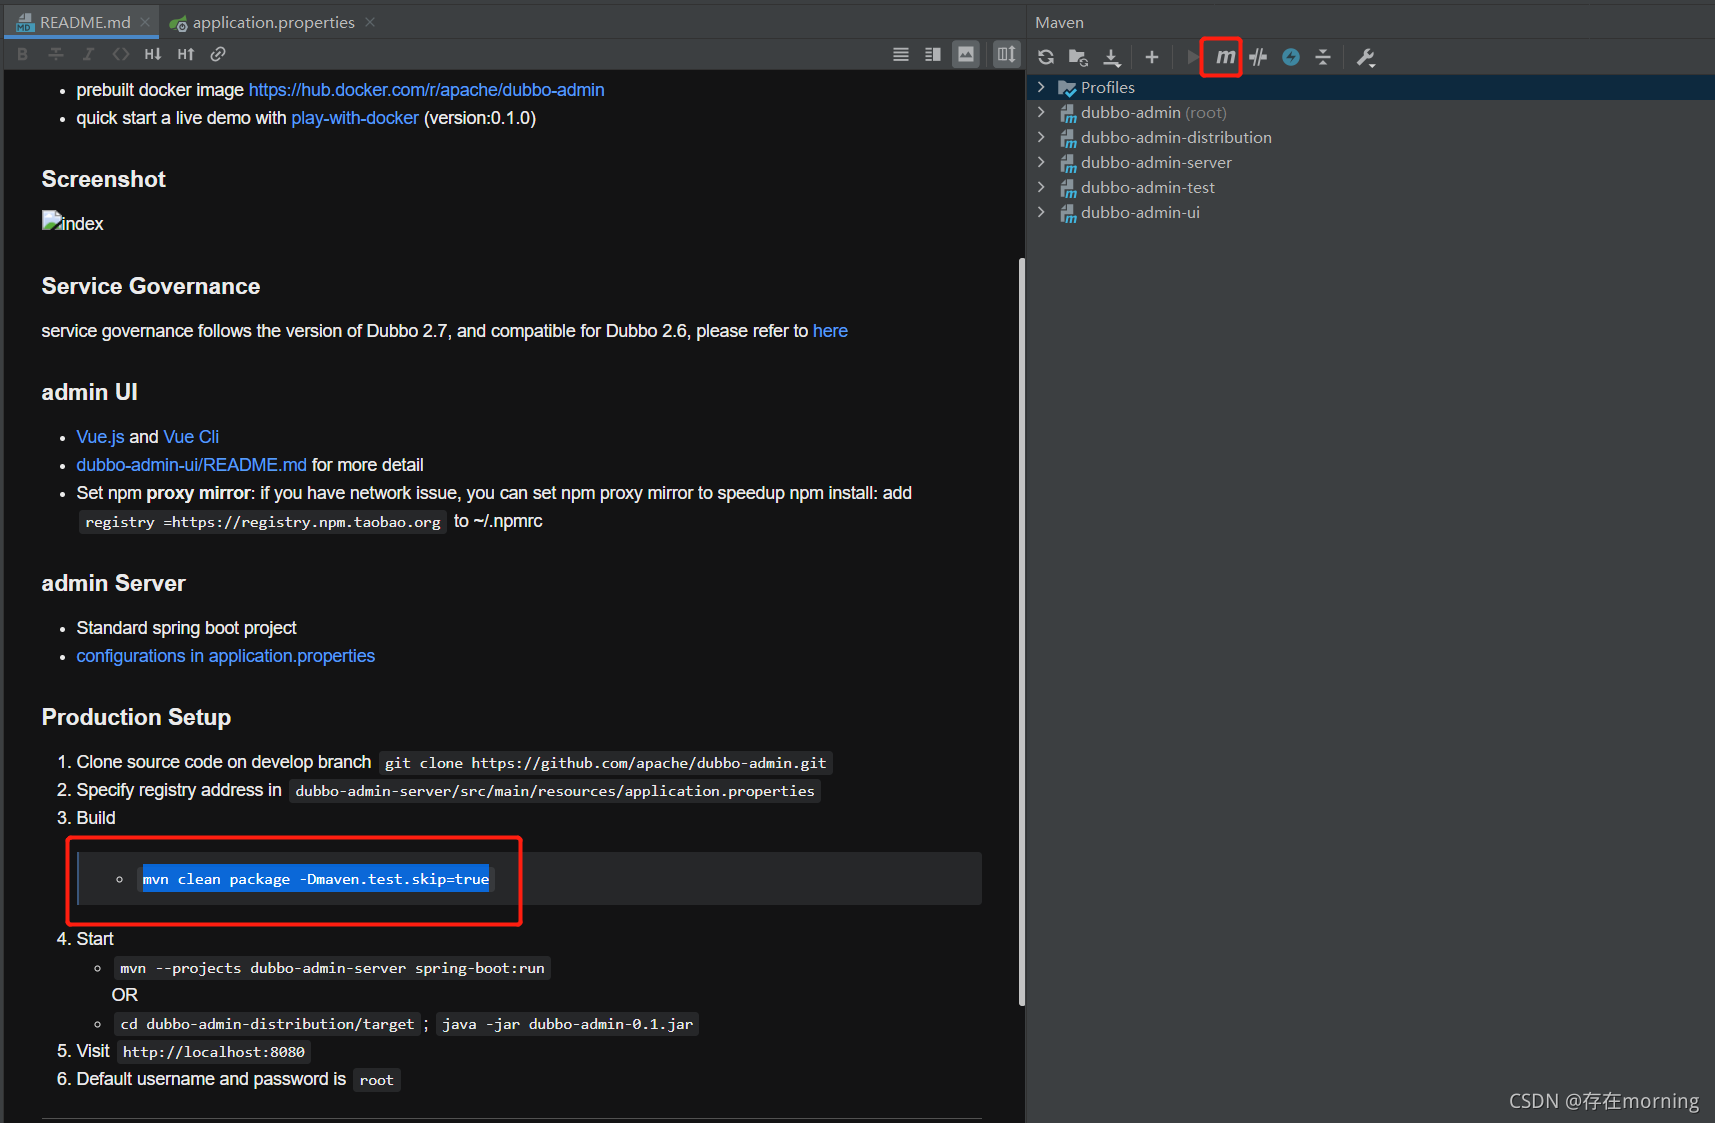Select dubbo-admin-distribution in Maven tree

[1371, 137]
